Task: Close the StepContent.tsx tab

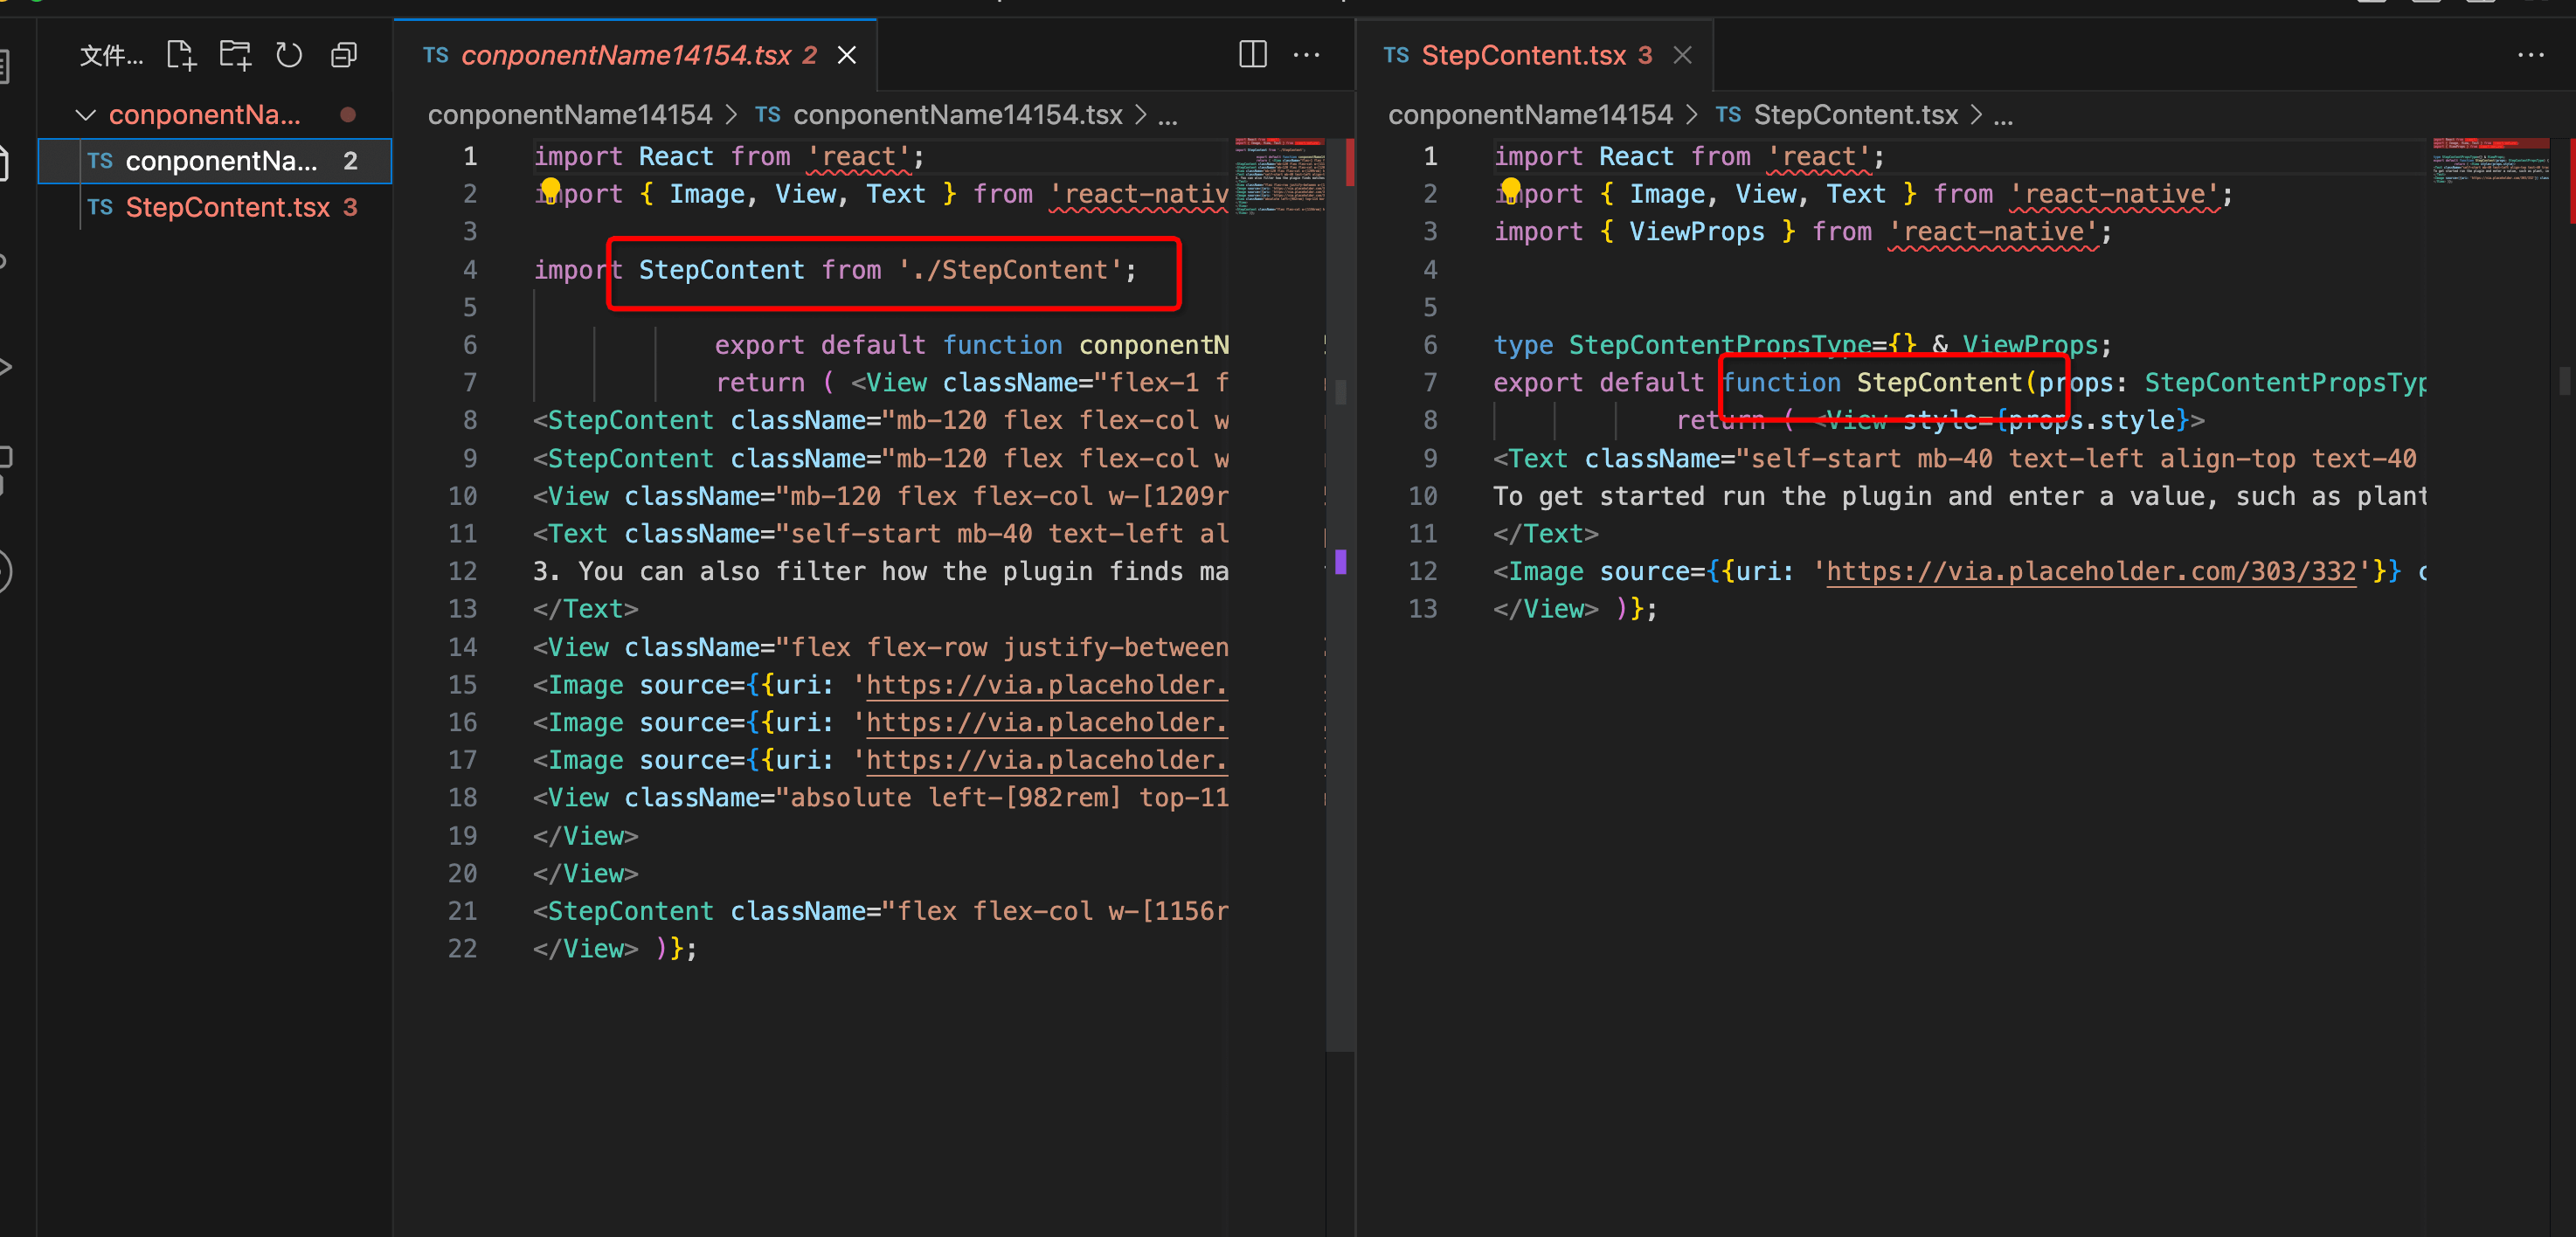Action: [x=1683, y=55]
